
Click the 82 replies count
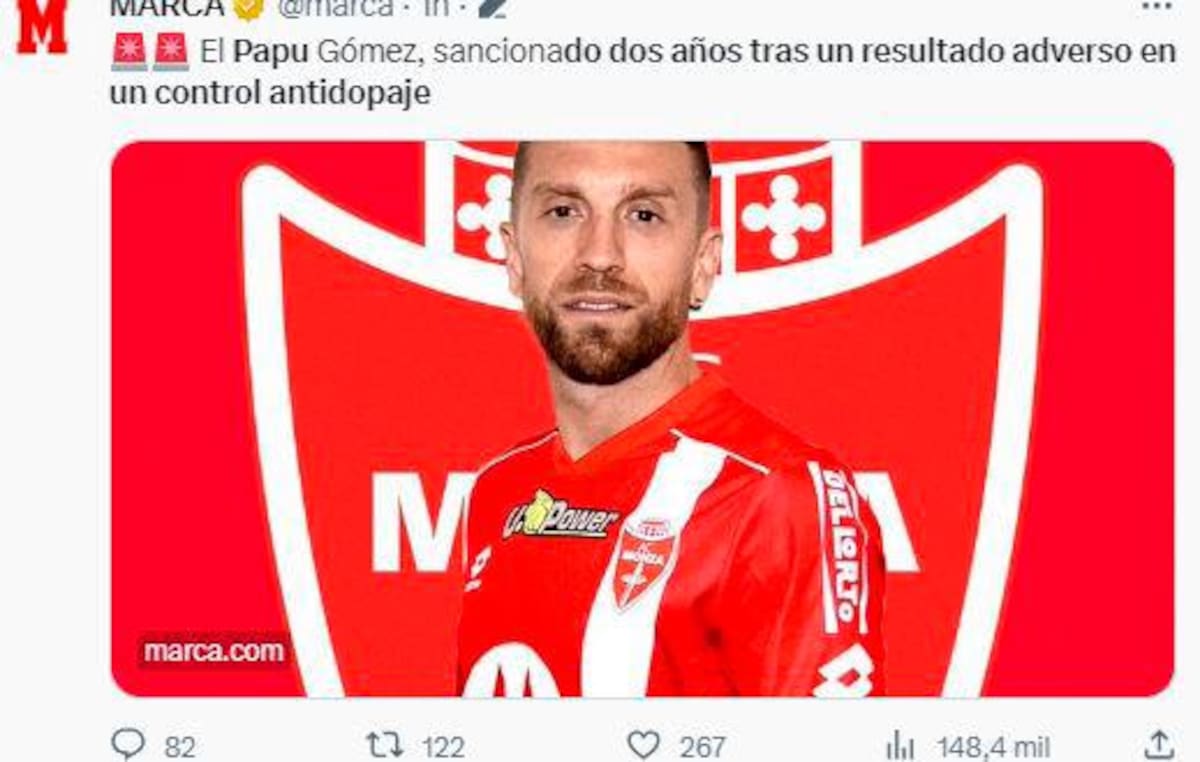tap(180, 747)
